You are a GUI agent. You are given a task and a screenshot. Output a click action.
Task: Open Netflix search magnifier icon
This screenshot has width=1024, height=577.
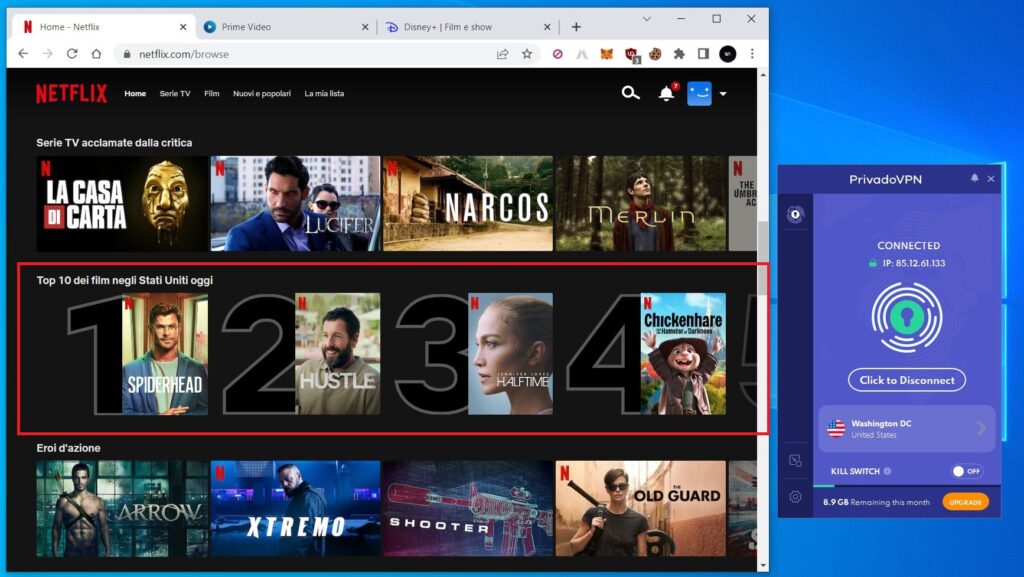630,93
